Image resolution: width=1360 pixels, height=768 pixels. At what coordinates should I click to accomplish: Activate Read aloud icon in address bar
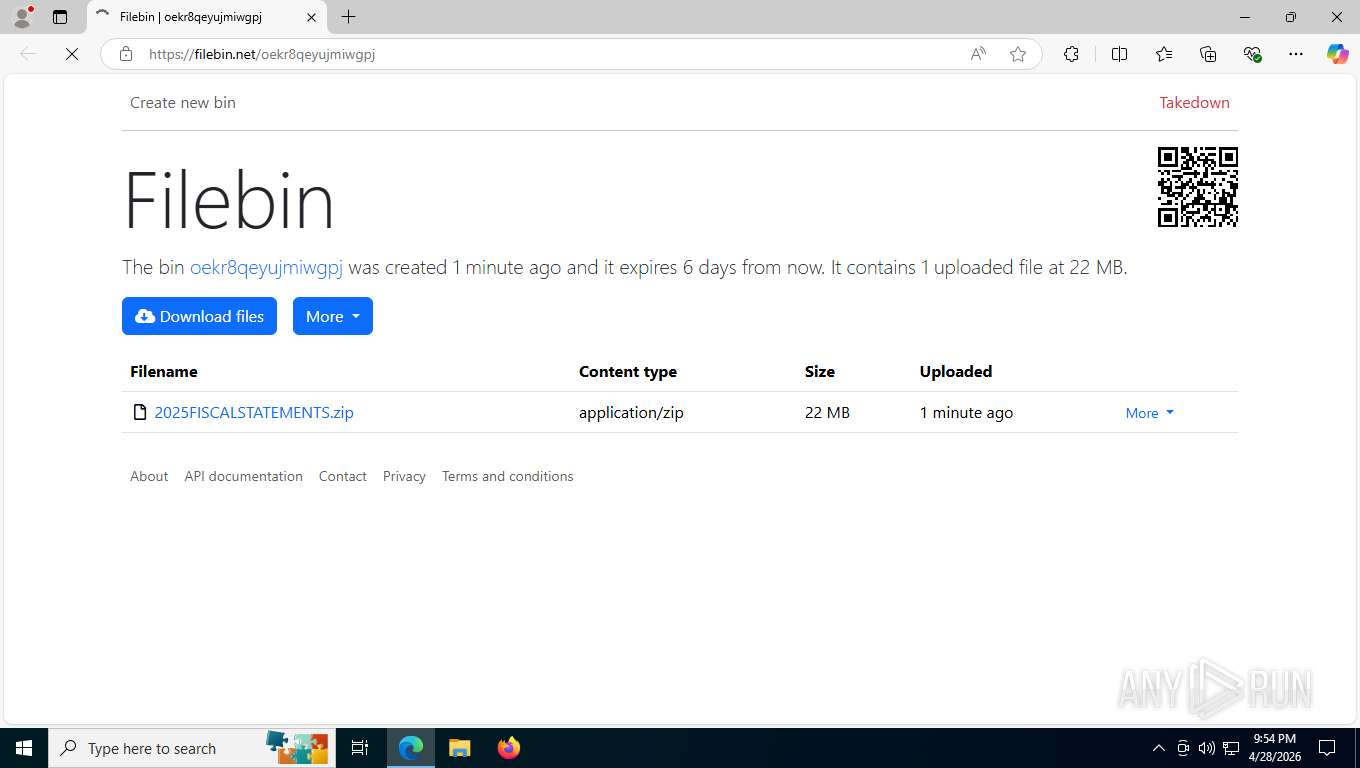click(978, 54)
